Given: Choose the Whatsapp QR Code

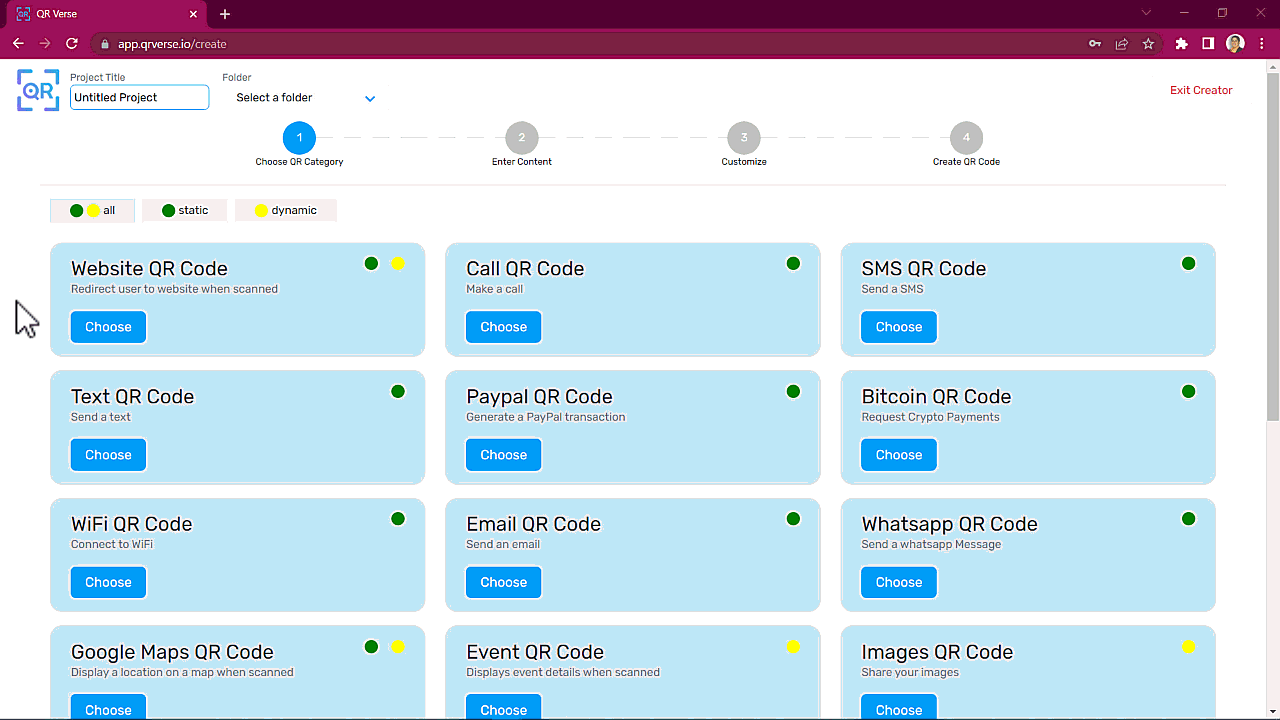Looking at the screenshot, I should pos(899,582).
